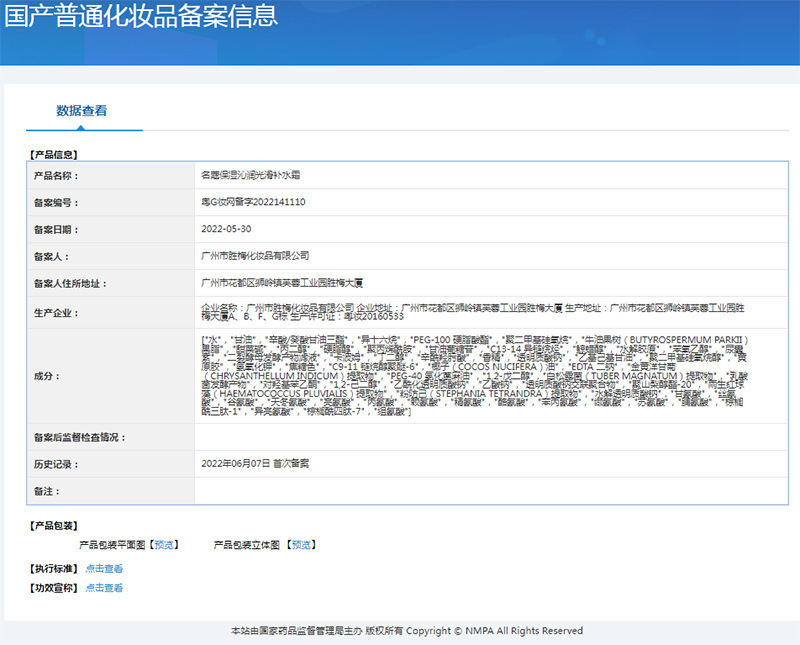
Task: Click the 备注 row label
Action: [47, 491]
